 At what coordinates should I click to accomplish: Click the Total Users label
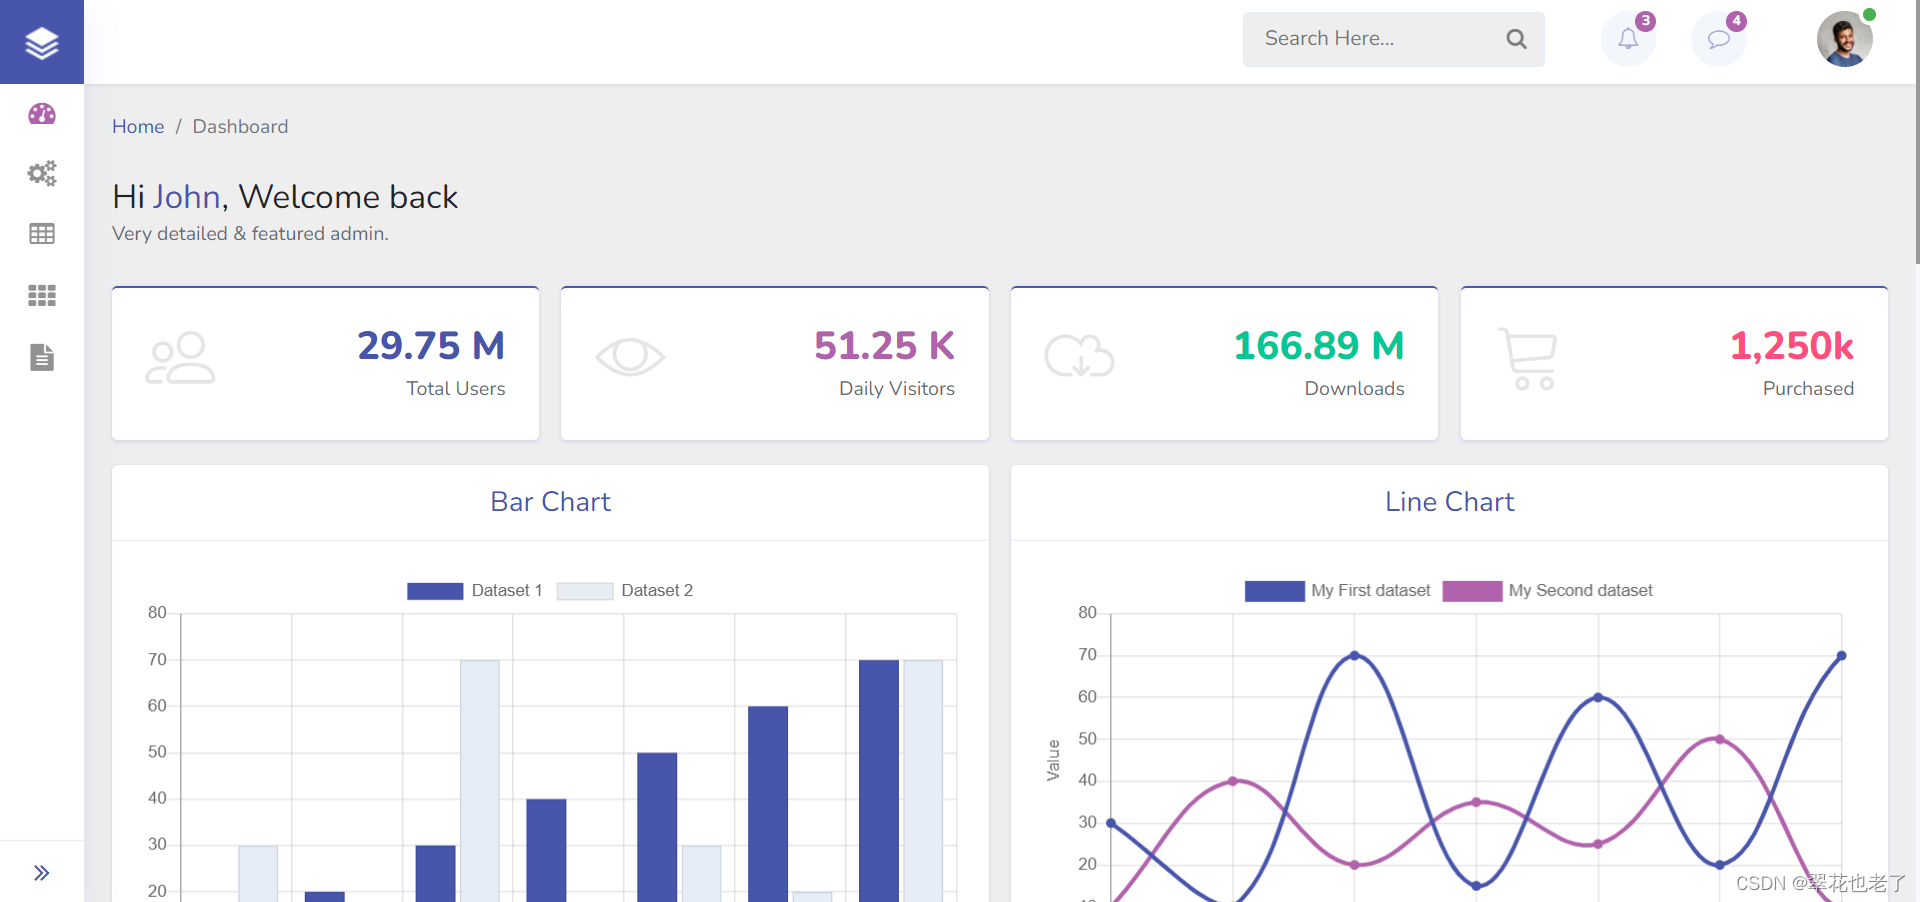coord(456,389)
